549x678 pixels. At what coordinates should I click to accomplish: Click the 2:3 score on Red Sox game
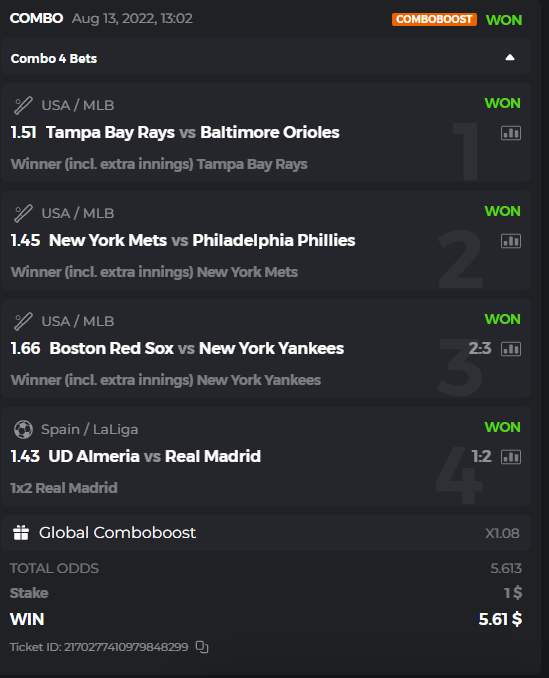coord(480,348)
